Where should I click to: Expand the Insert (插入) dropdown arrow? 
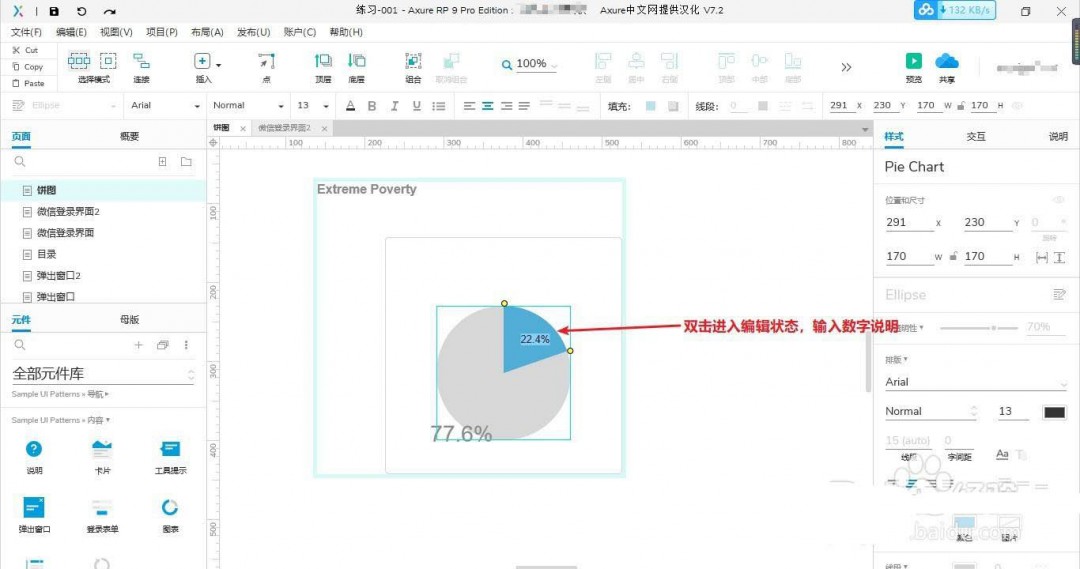pos(219,64)
